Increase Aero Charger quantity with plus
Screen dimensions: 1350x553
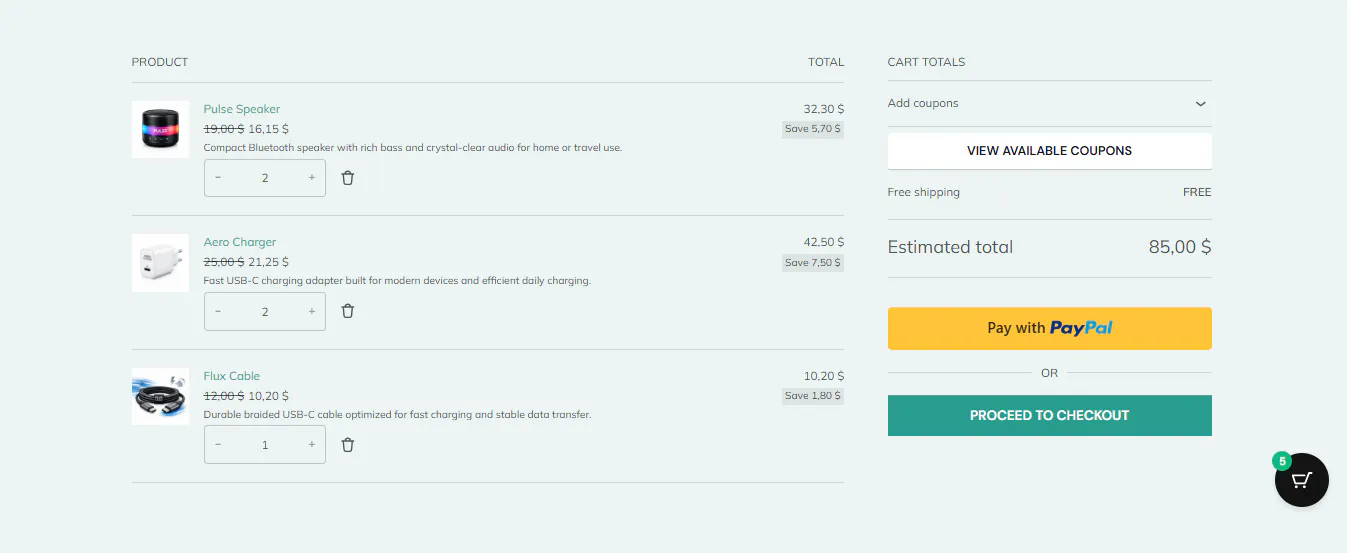(312, 311)
